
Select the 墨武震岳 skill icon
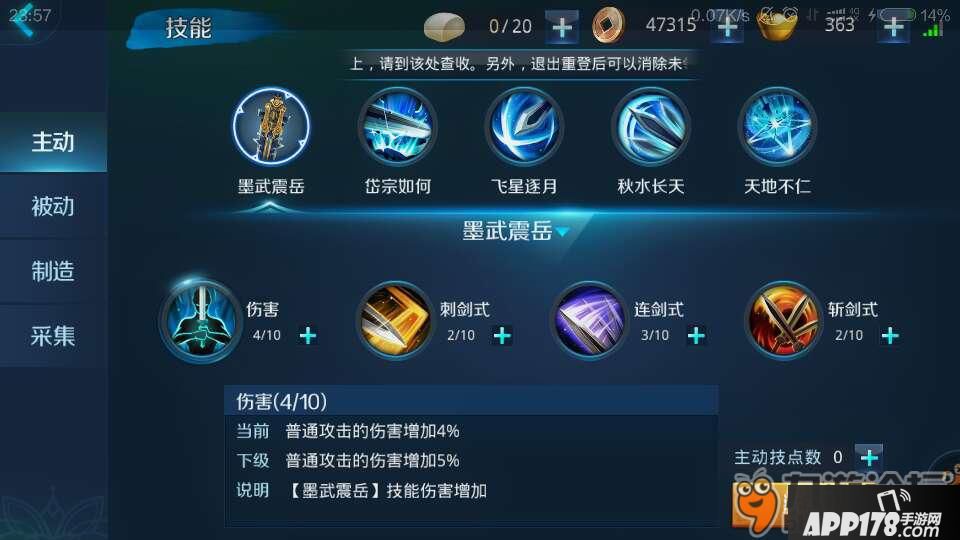(271, 127)
